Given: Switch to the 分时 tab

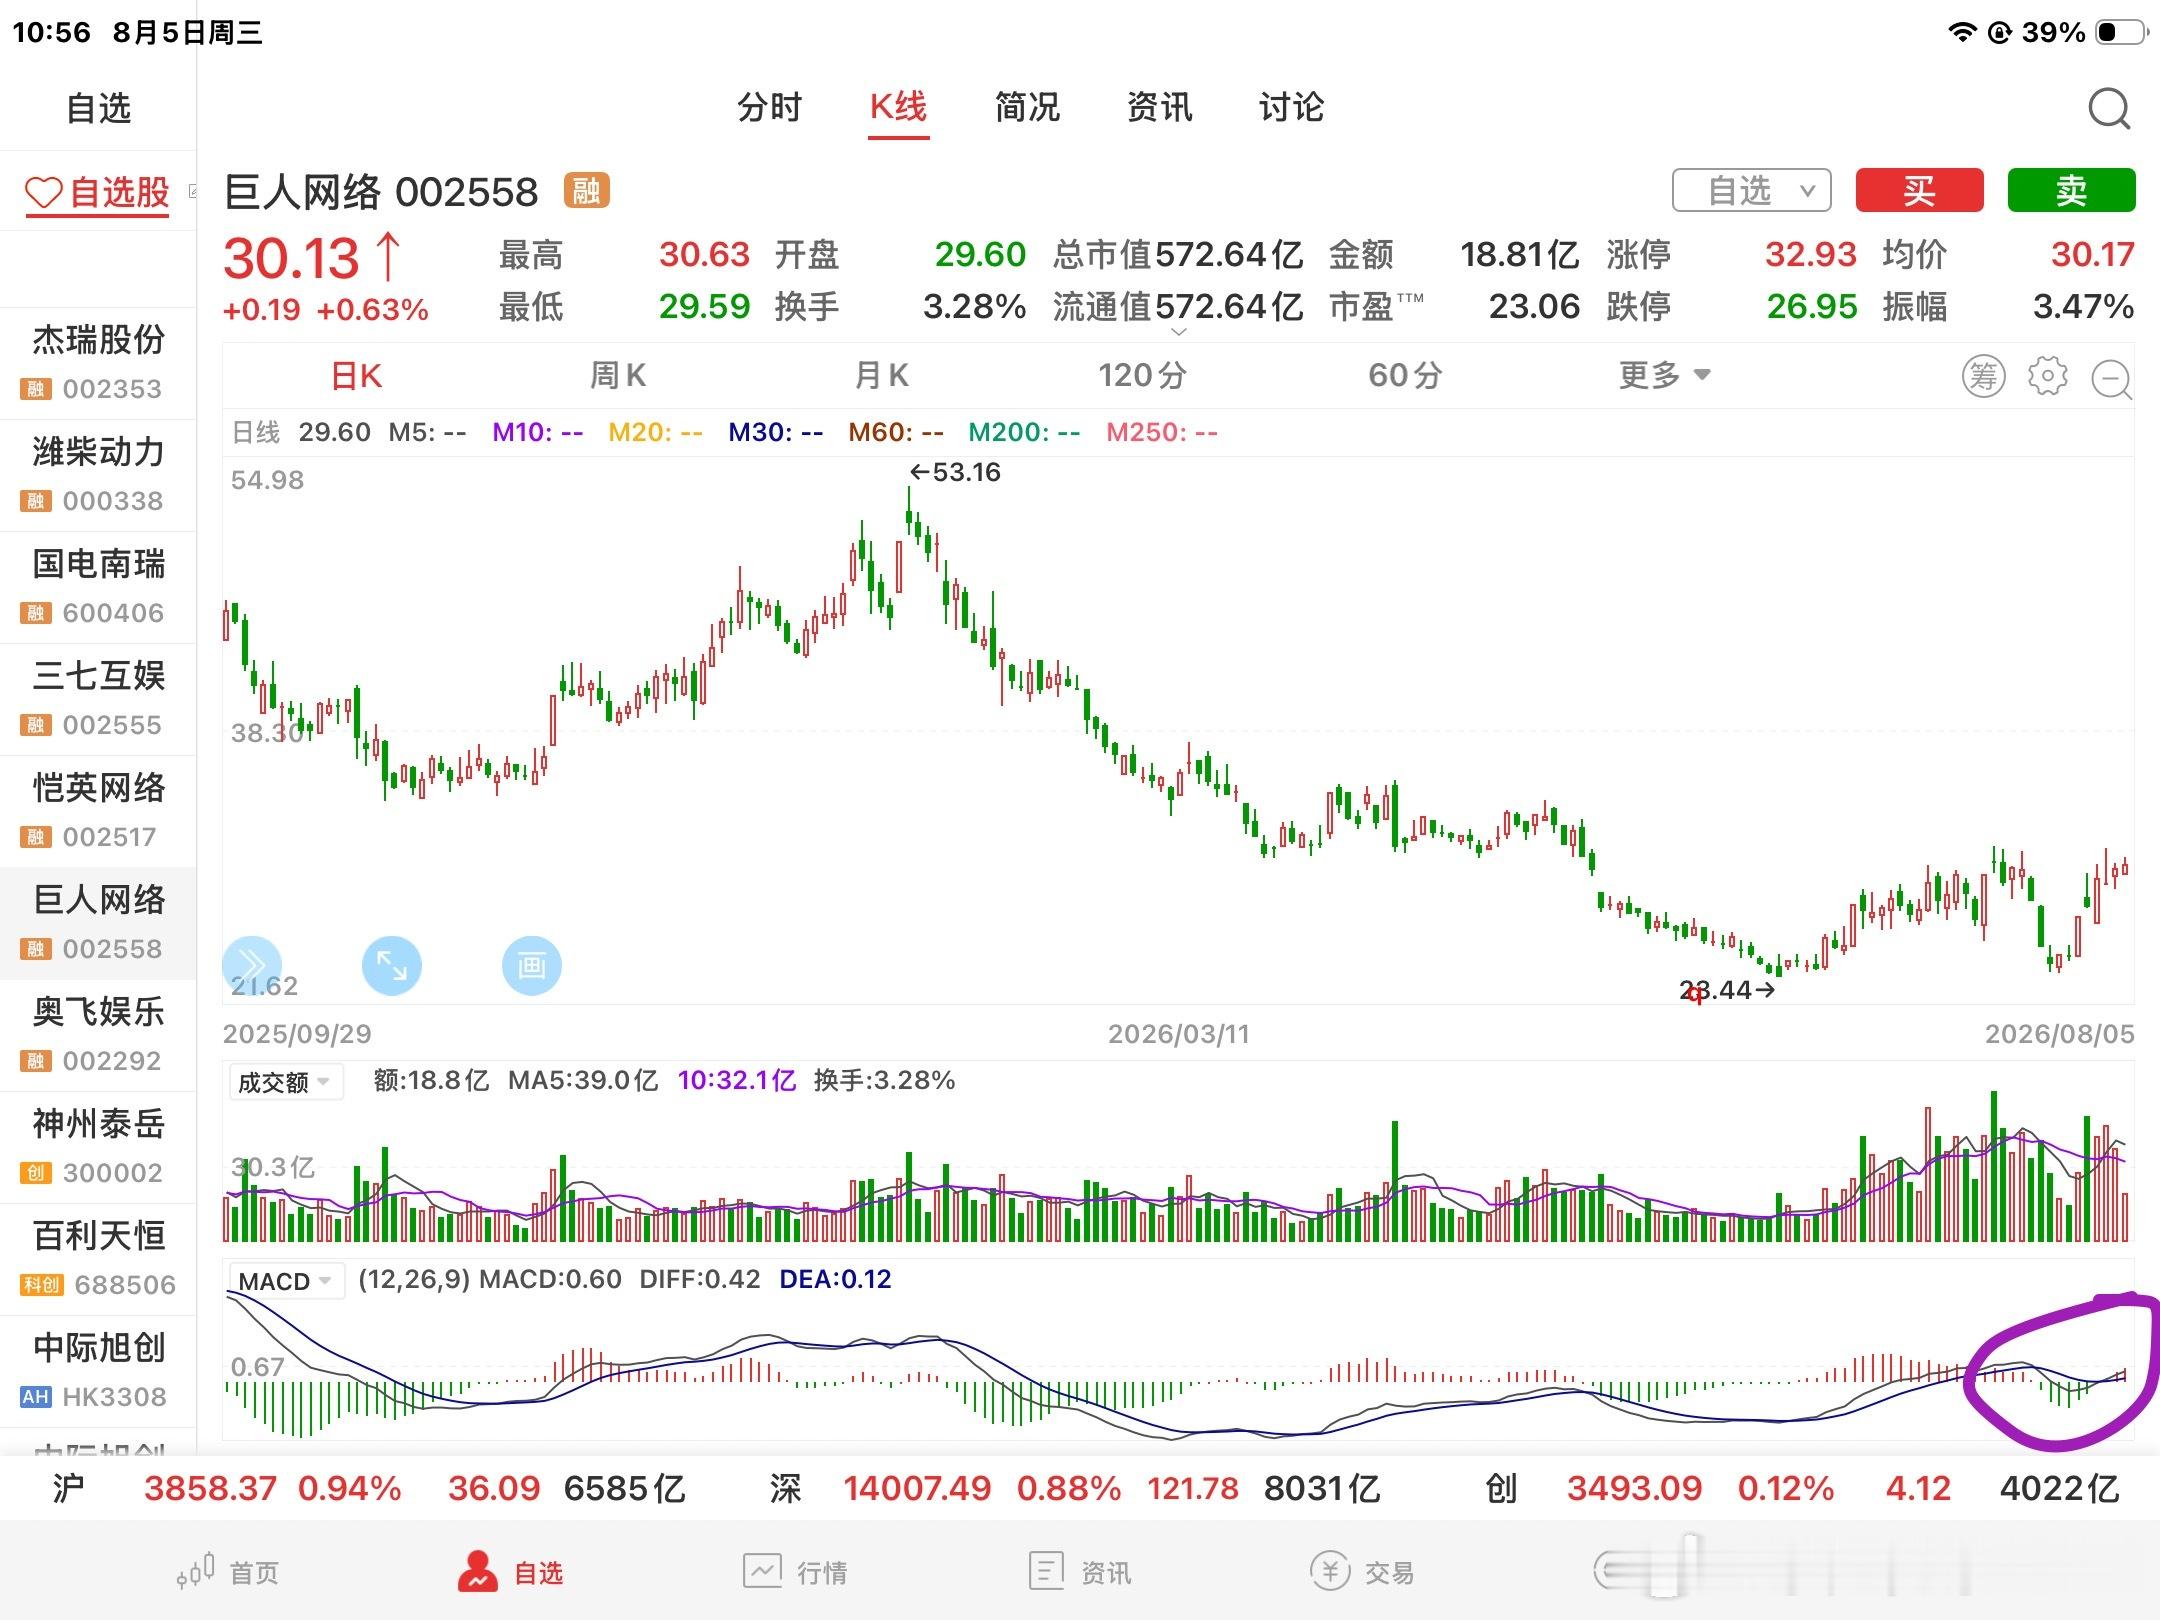Looking at the screenshot, I should [769, 107].
